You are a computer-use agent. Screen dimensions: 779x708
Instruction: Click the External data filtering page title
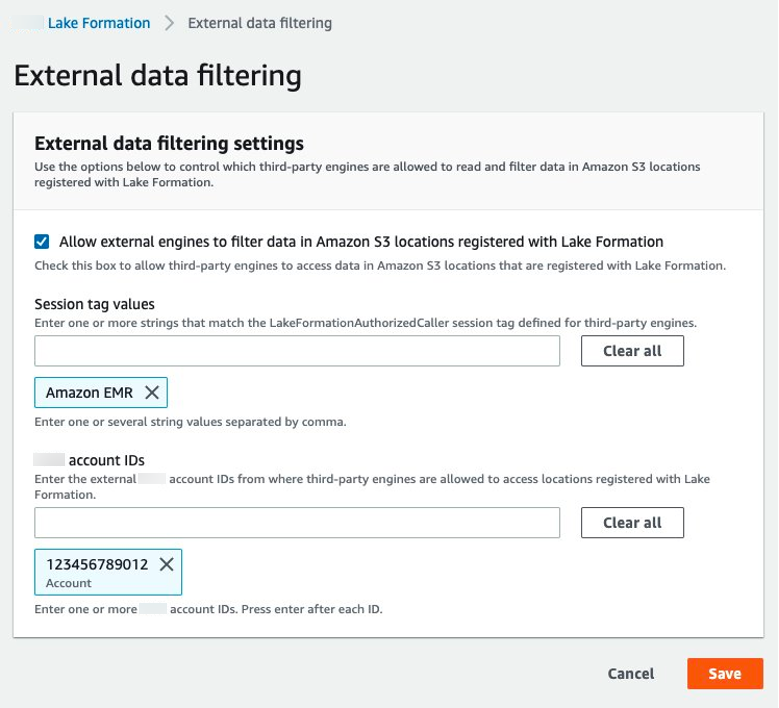point(158,76)
